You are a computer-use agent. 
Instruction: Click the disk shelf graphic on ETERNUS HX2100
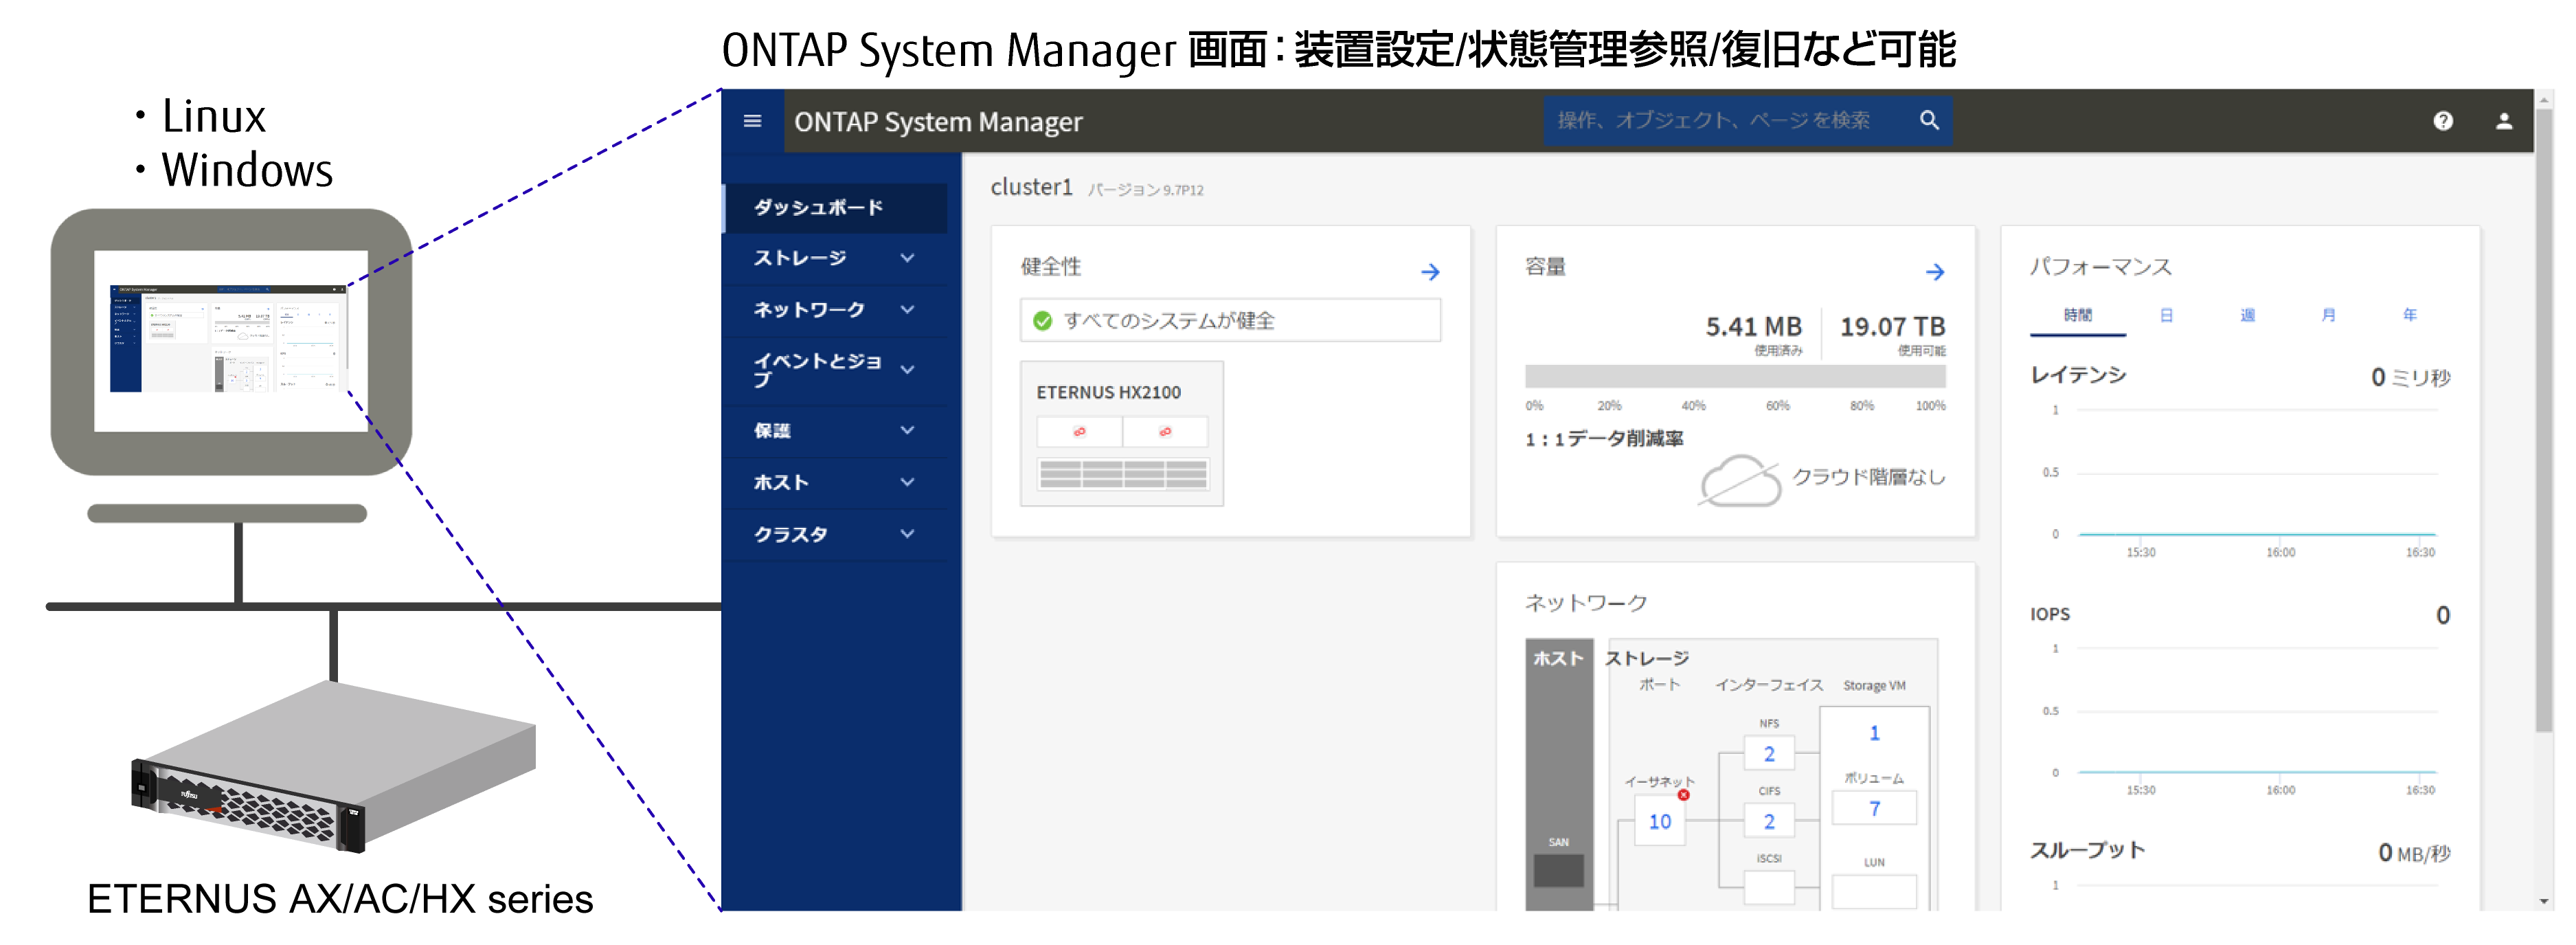click(x=1122, y=474)
